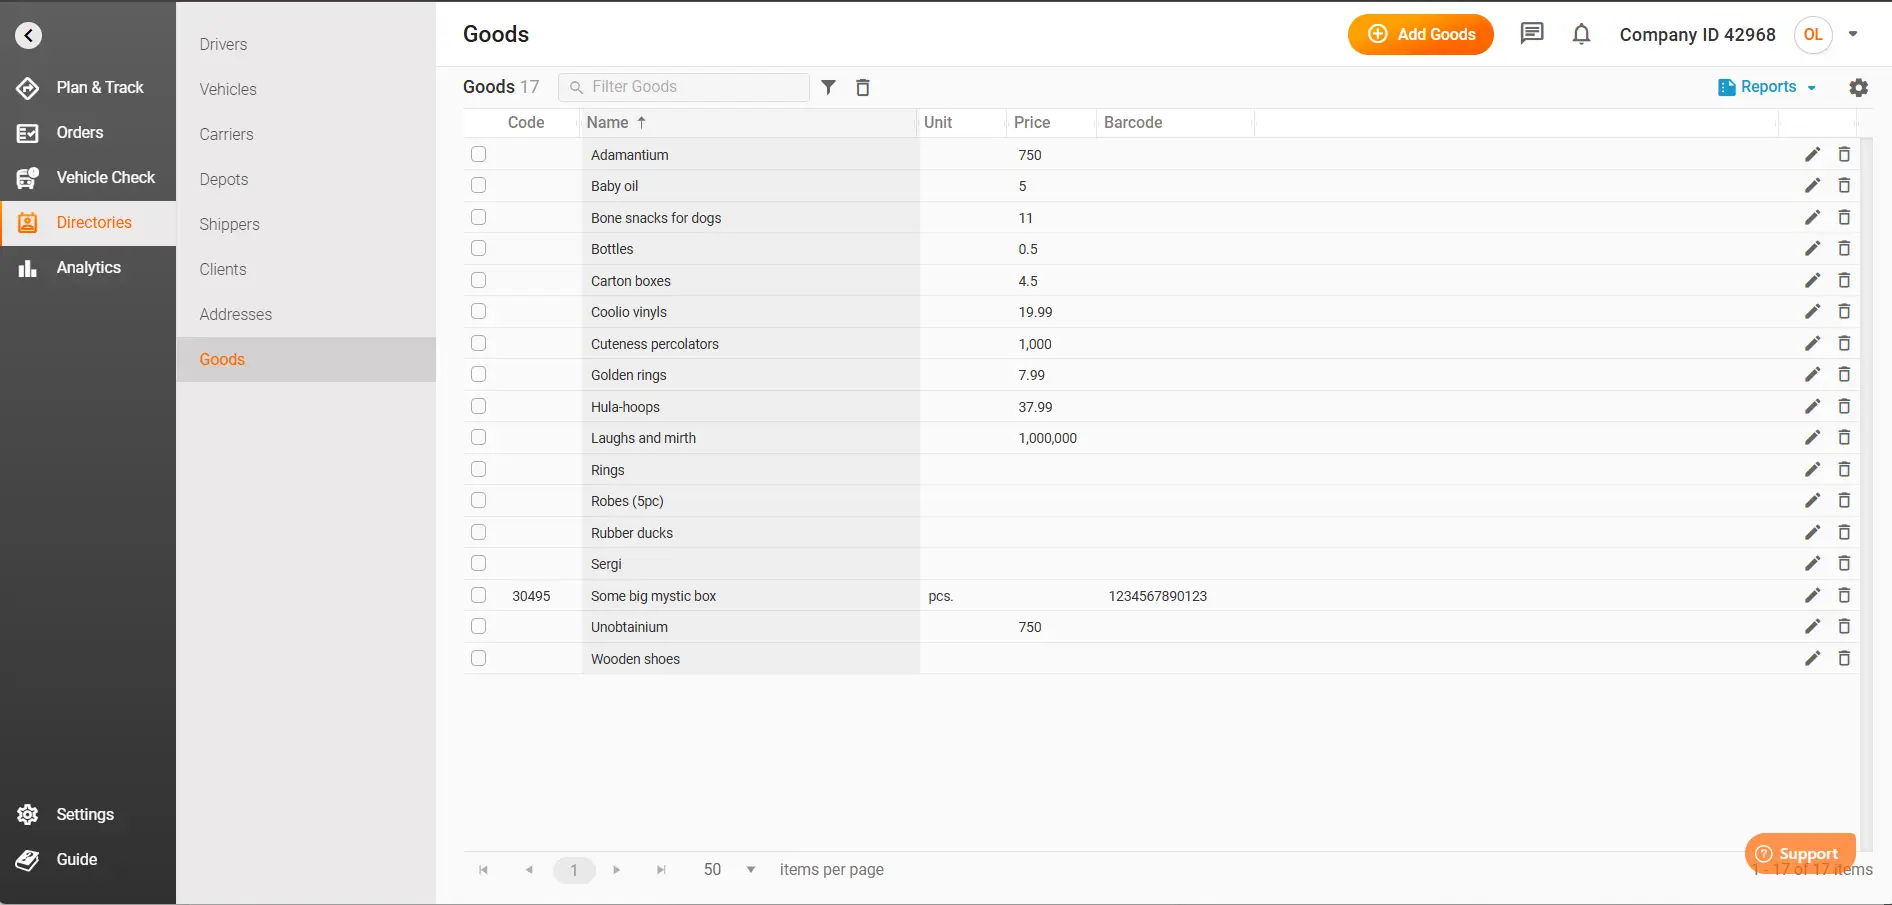Open the Clients directory
This screenshot has height=905, width=1892.
[x=223, y=269]
